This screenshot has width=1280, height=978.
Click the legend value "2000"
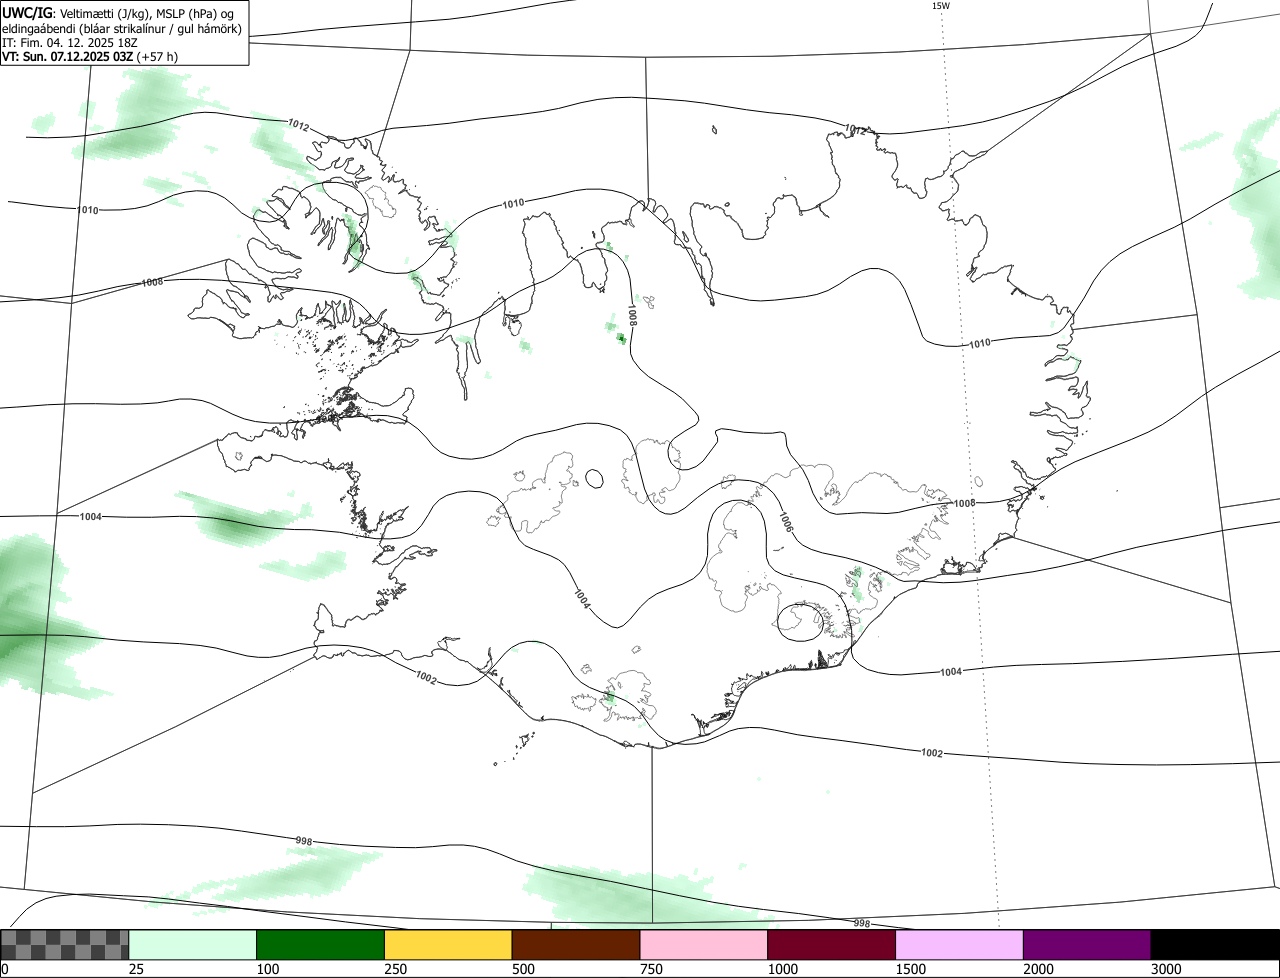1039,969
